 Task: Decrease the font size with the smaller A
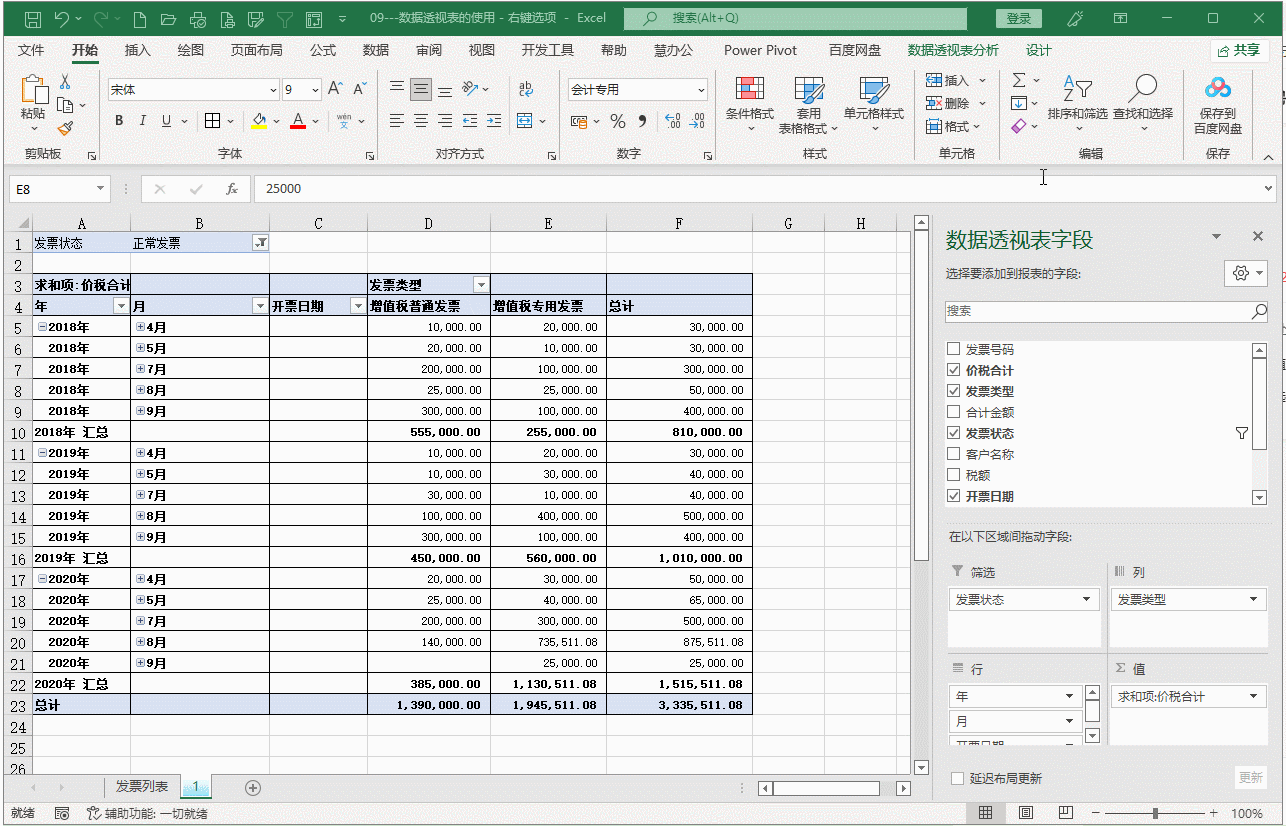(360, 89)
